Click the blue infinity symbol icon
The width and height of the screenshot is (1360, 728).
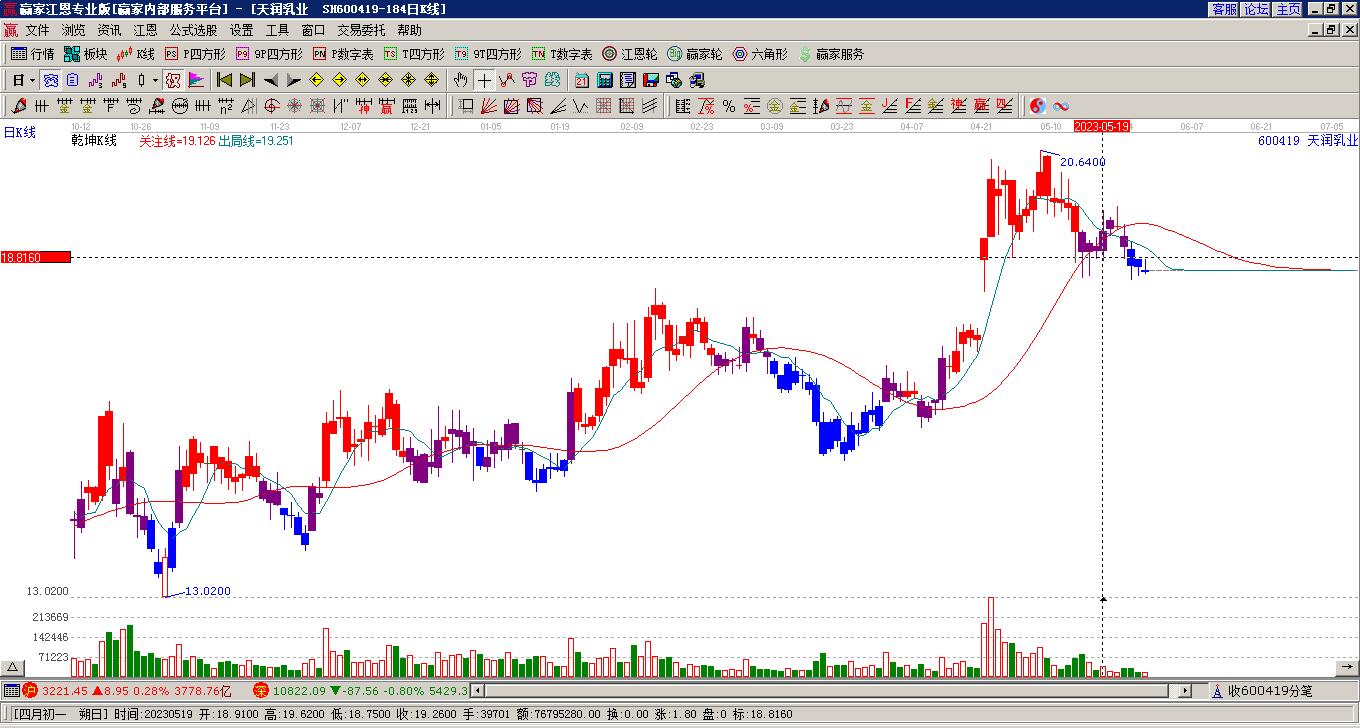point(1061,106)
